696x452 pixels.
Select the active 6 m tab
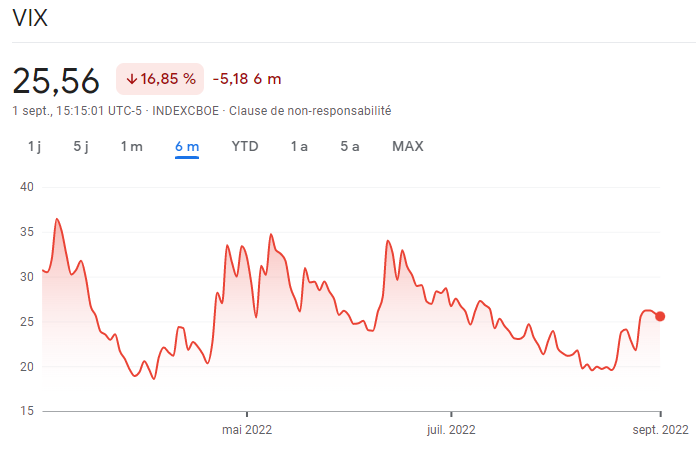pyautogui.click(x=187, y=146)
